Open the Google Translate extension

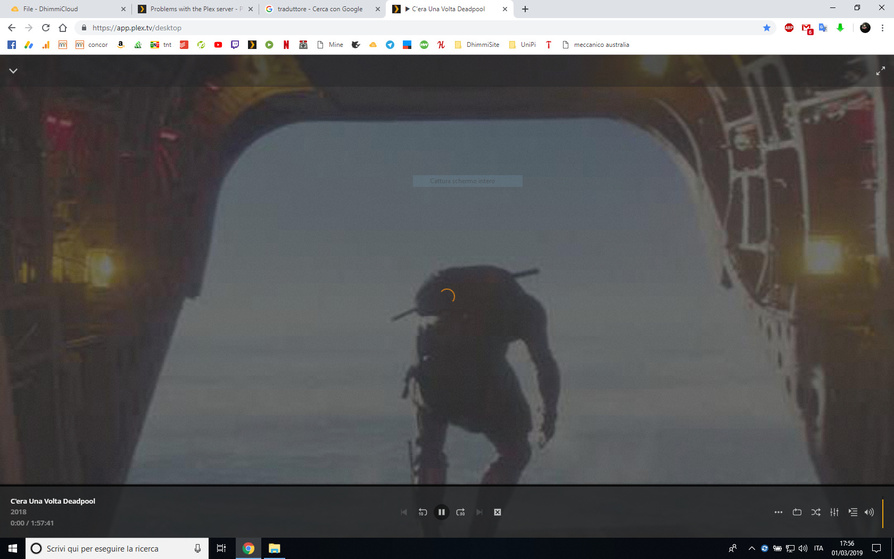823,27
